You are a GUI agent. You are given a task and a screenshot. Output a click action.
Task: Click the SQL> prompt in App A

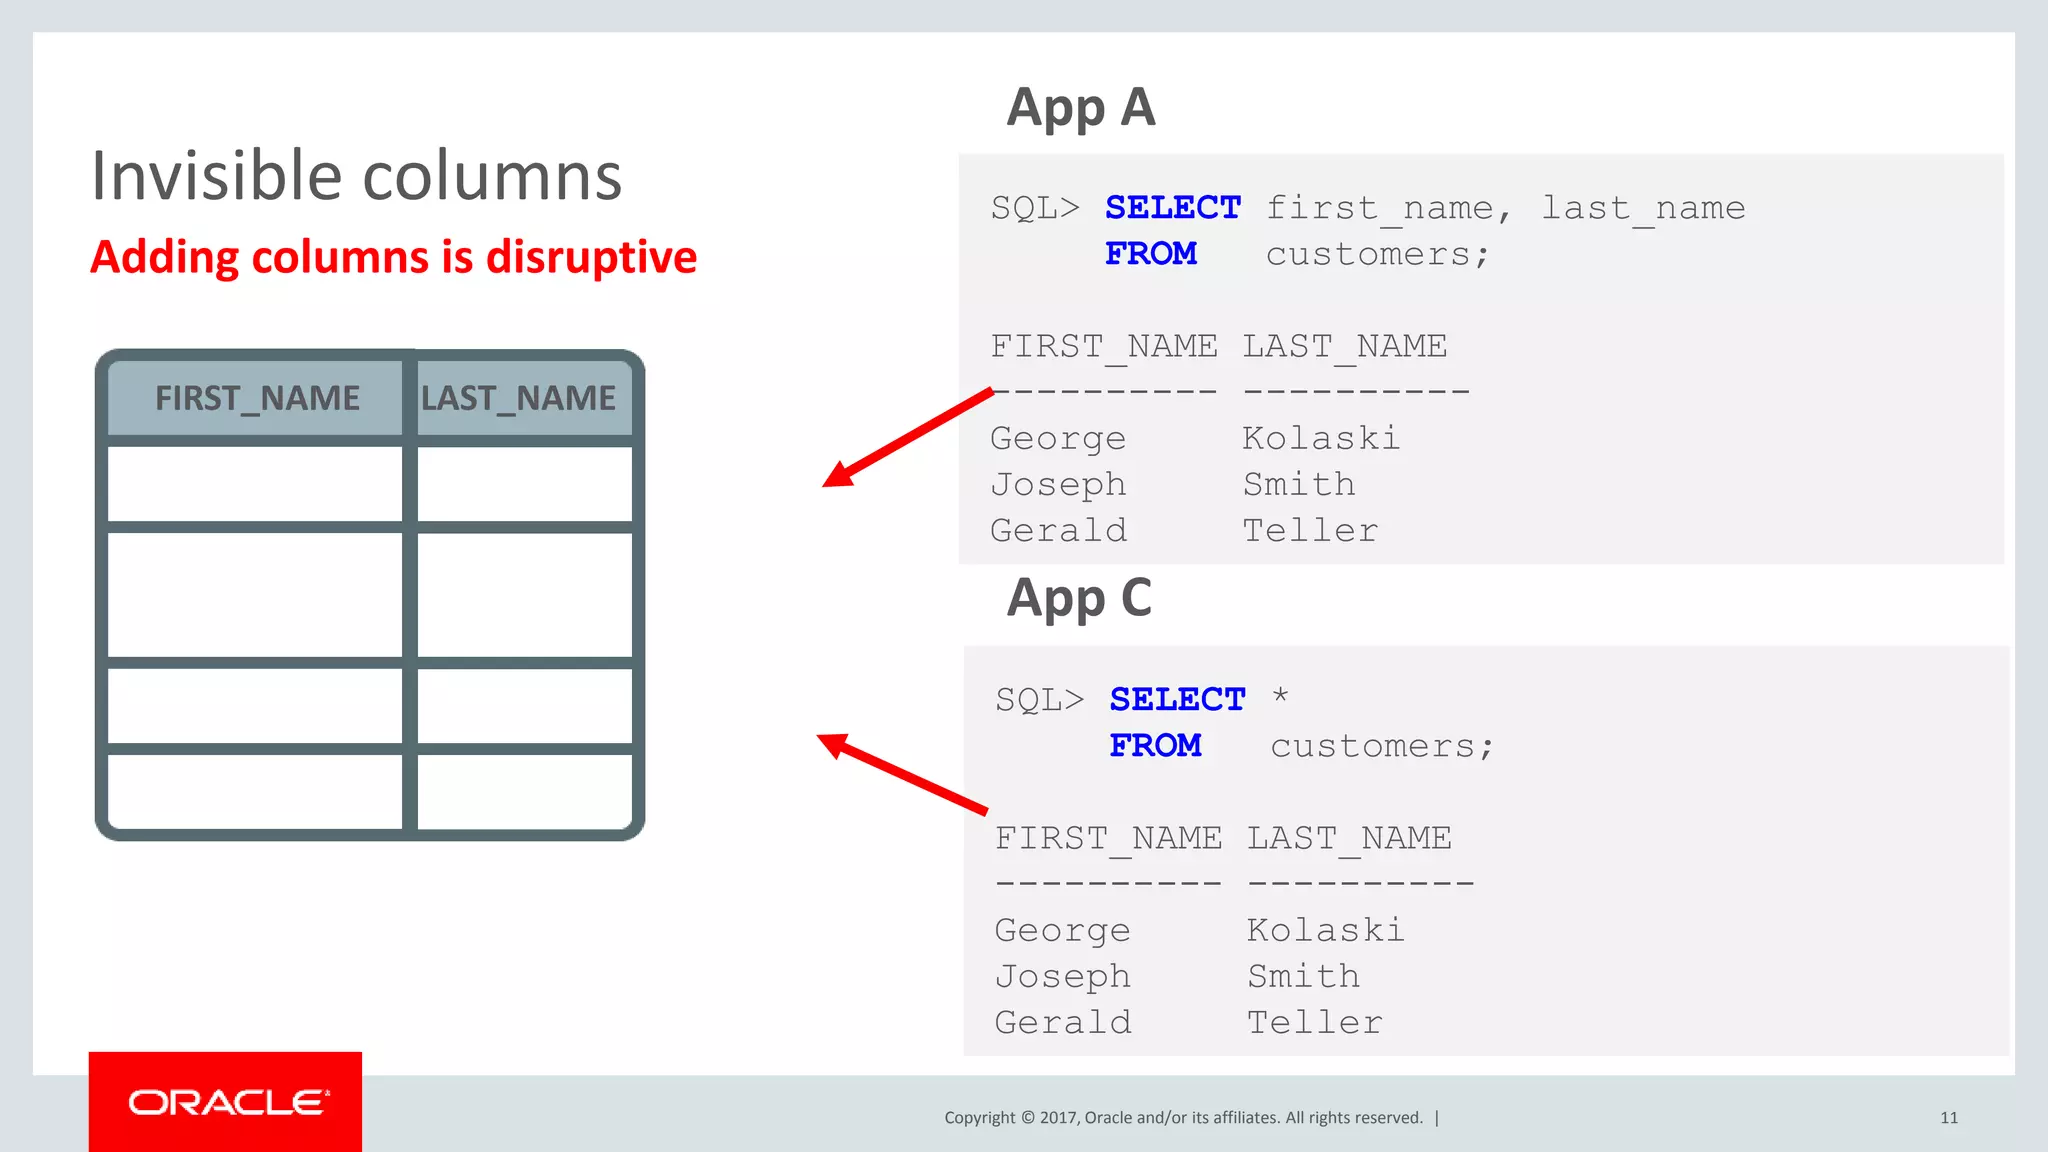coord(1035,208)
